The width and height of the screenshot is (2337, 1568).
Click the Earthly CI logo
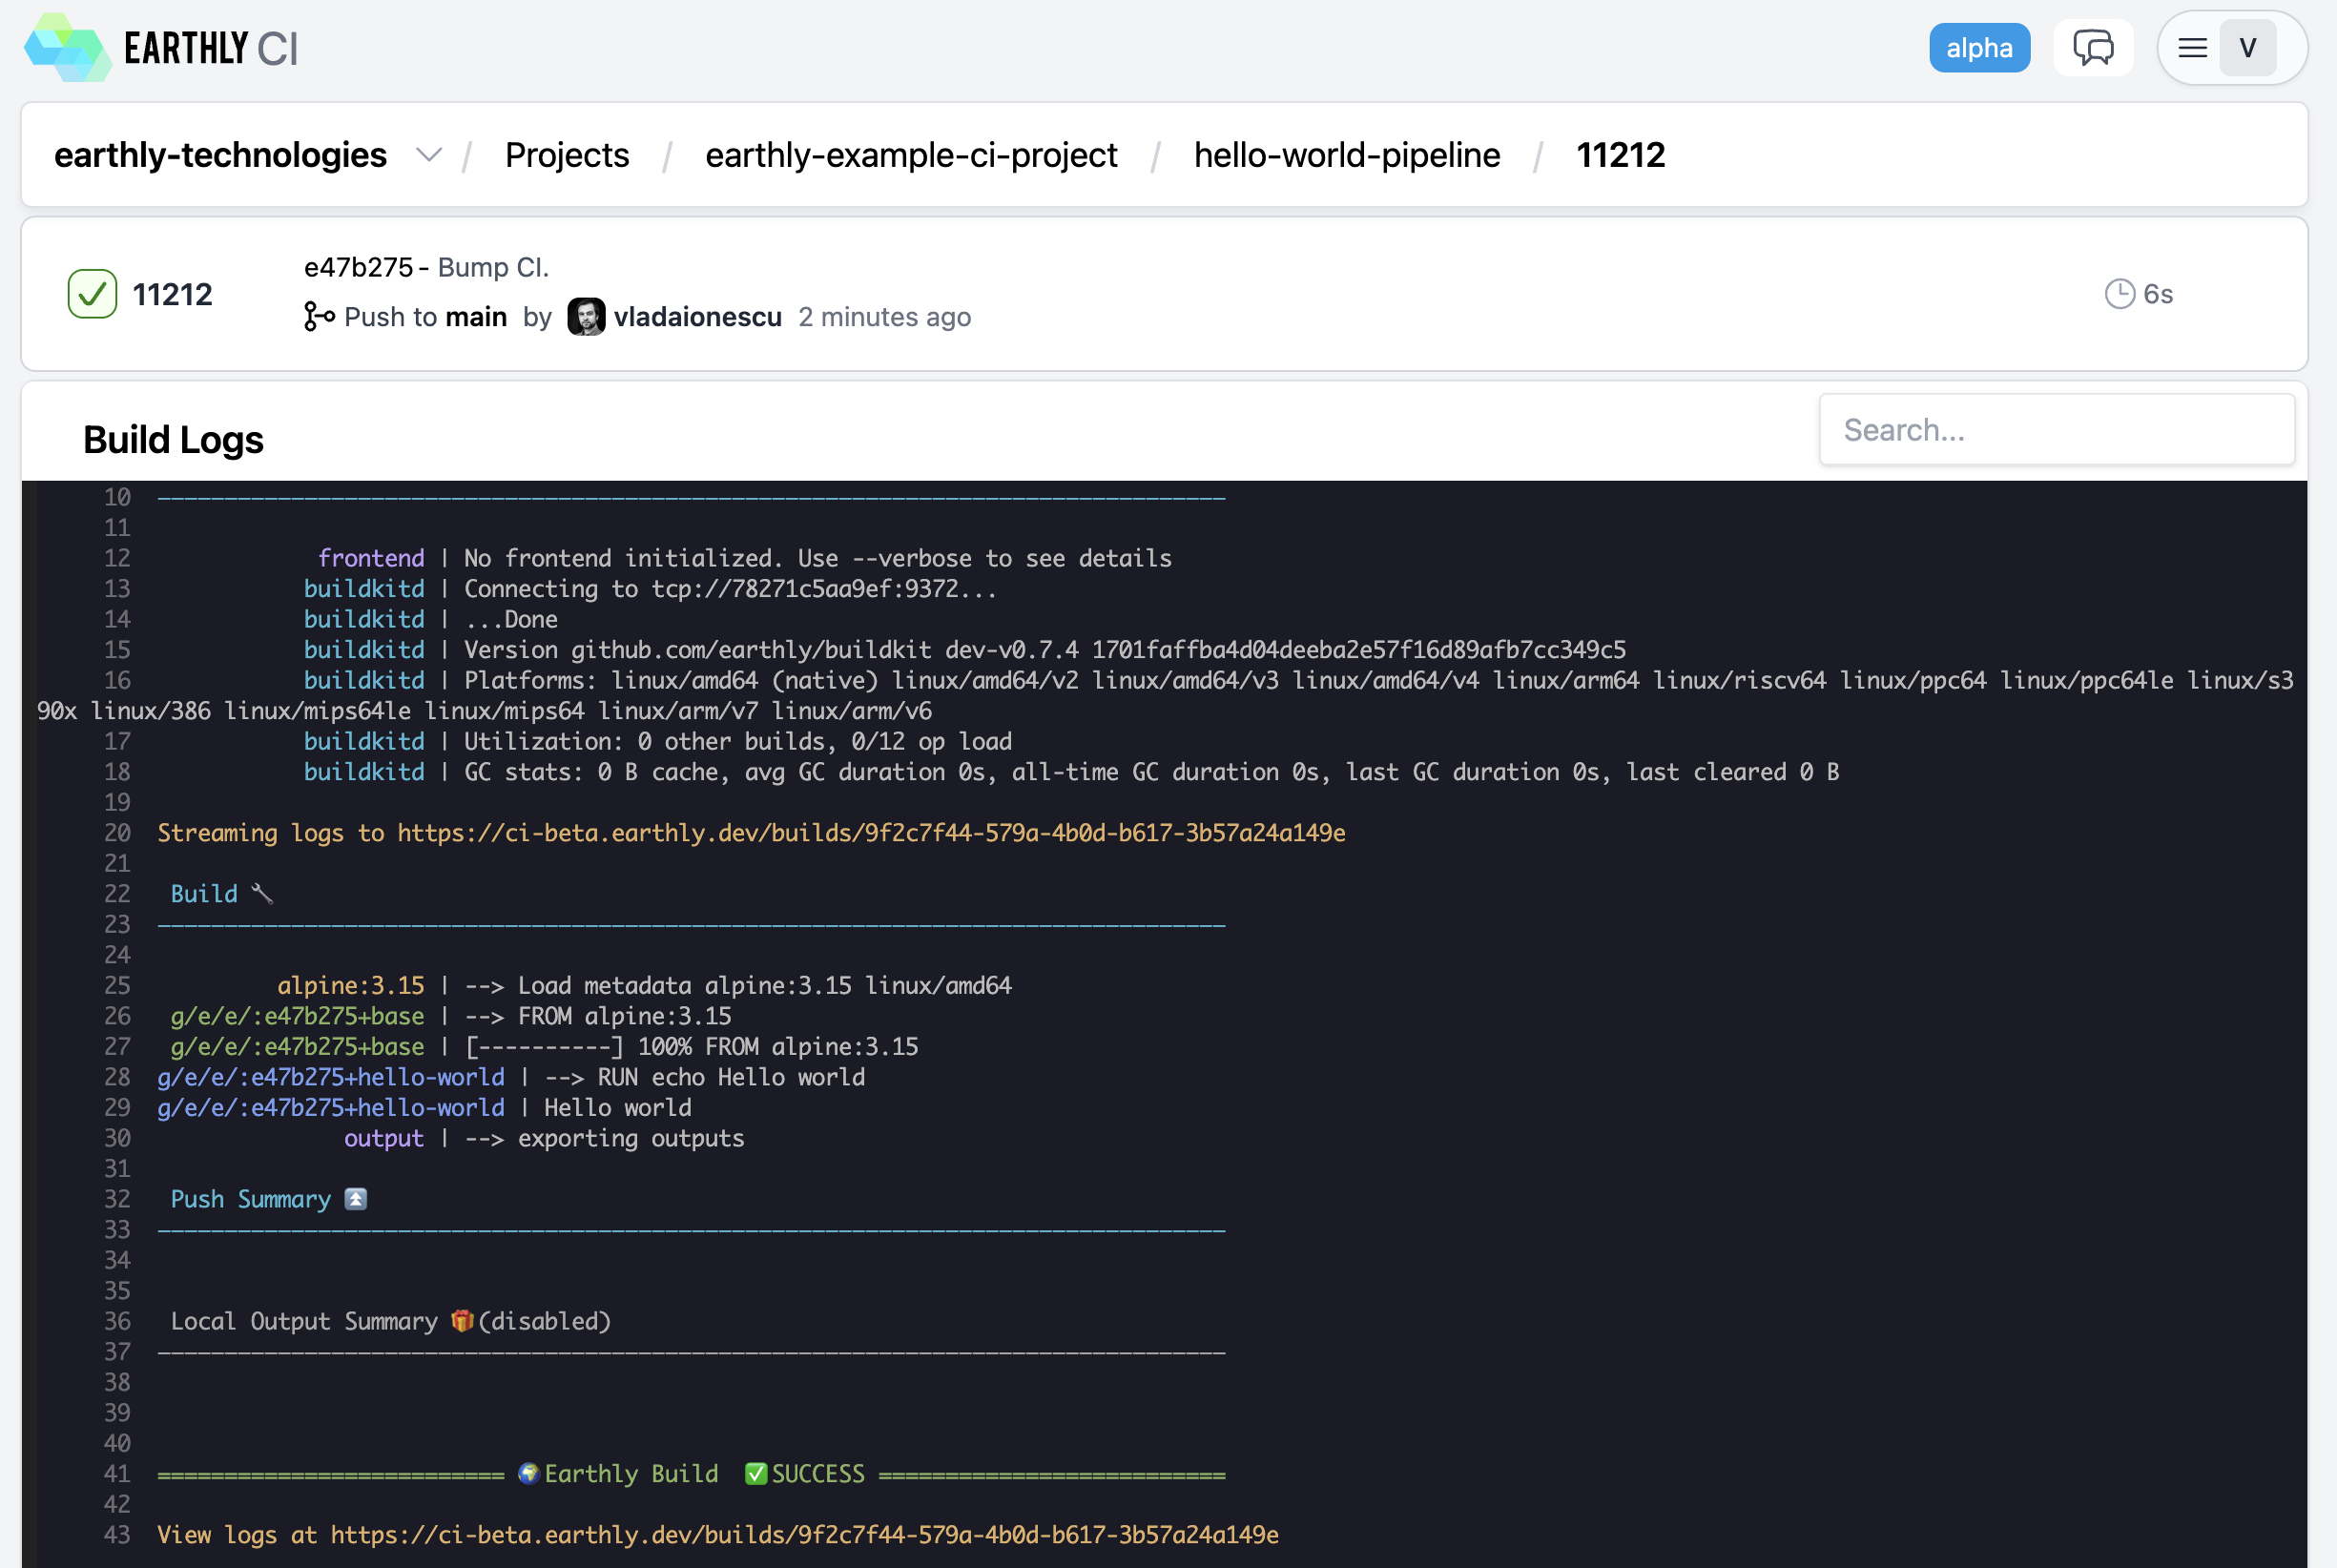click(x=160, y=47)
